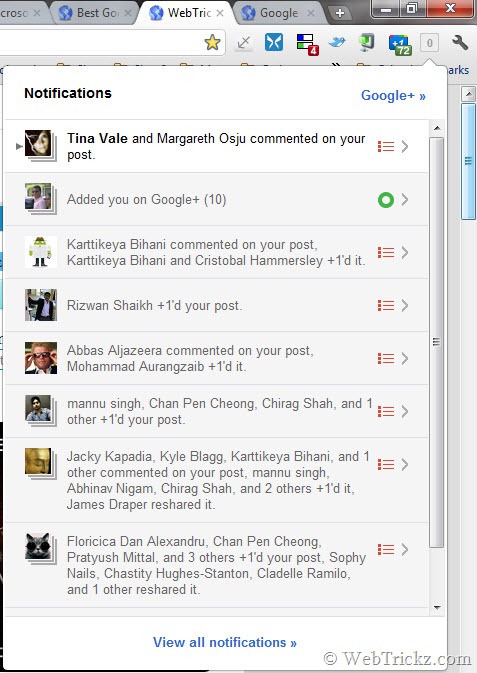Click the green circle icon for added you
The width and height of the screenshot is (477, 673).
pyautogui.click(x=386, y=200)
